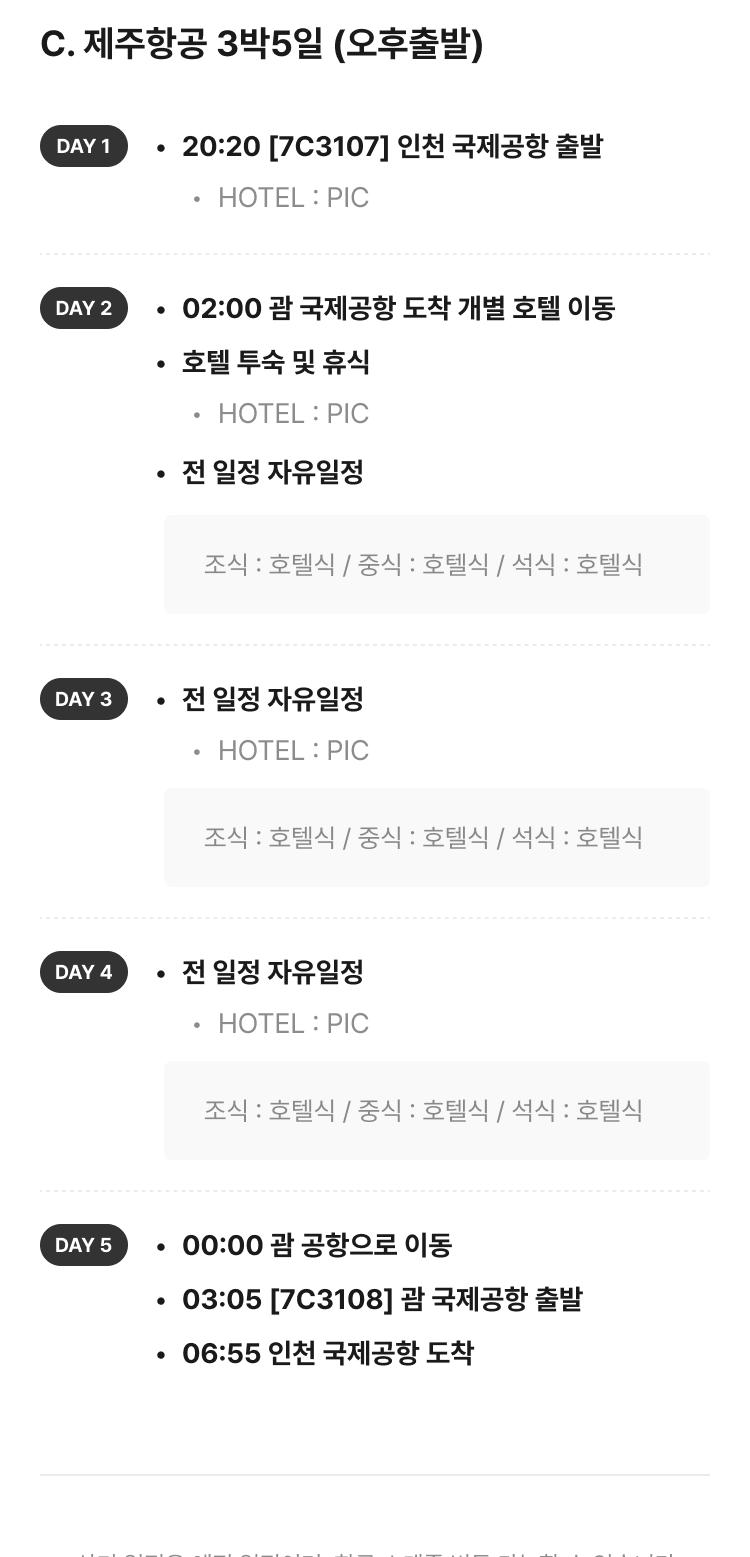
Task: Click HOTEL : PIC under DAY 4
Action: tap(293, 1024)
